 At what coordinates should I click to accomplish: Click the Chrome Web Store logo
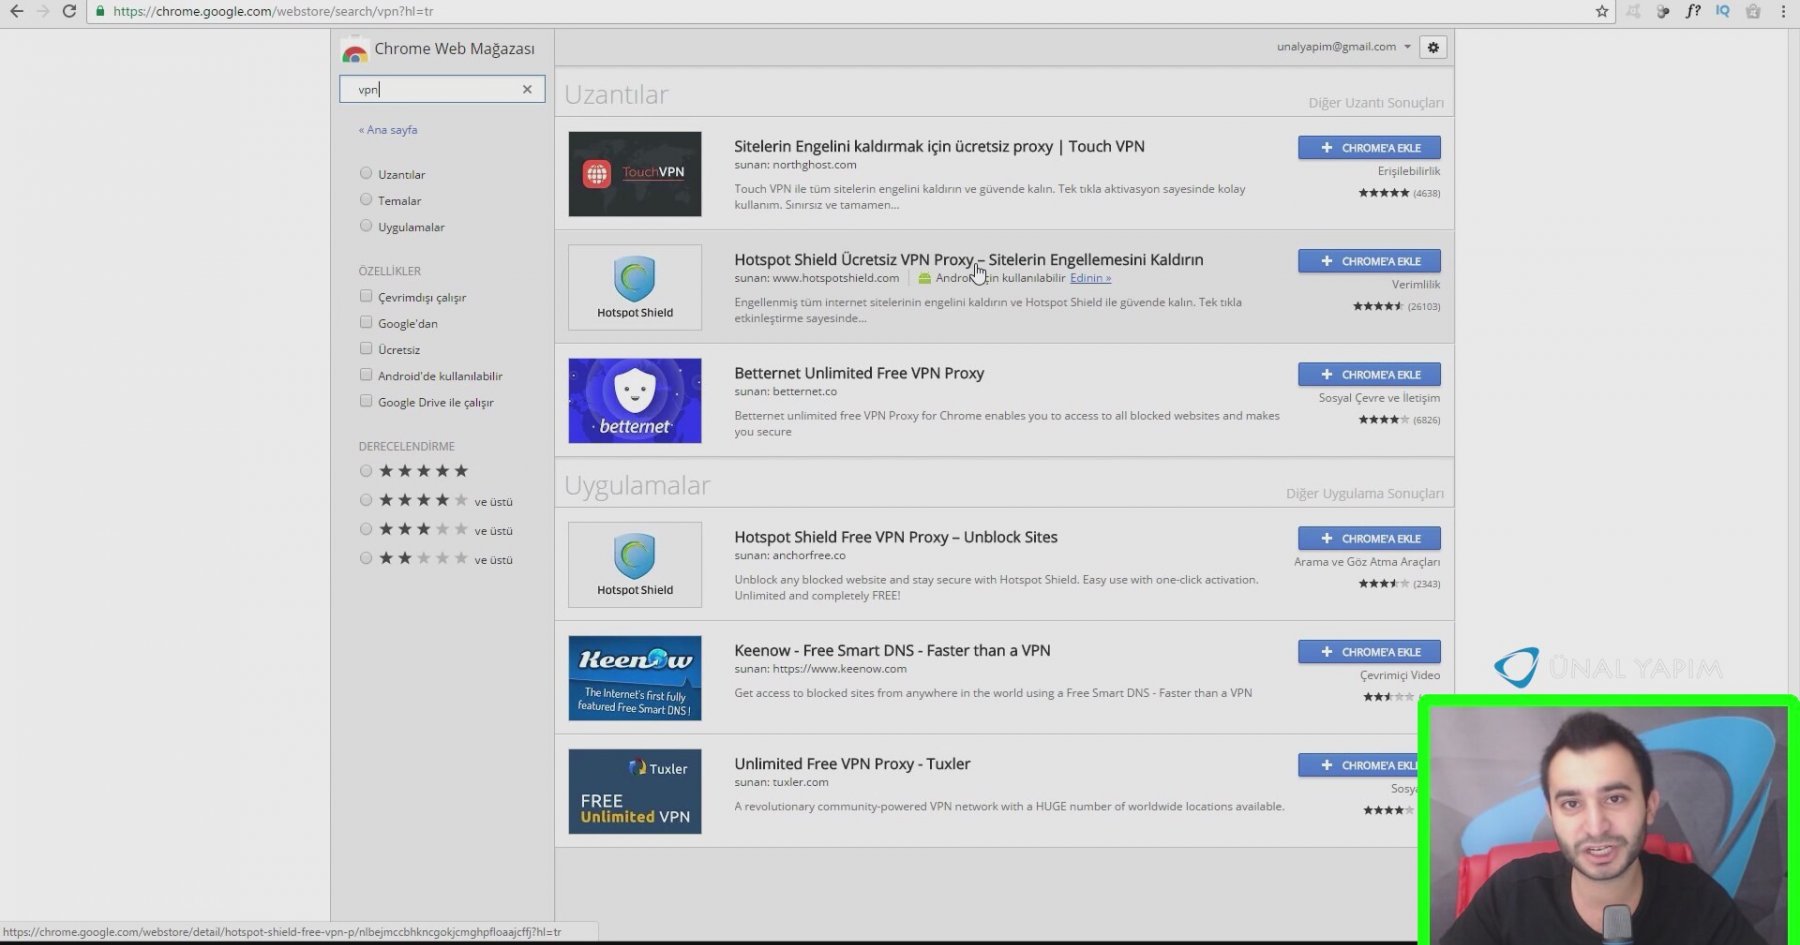click(354, 50)
